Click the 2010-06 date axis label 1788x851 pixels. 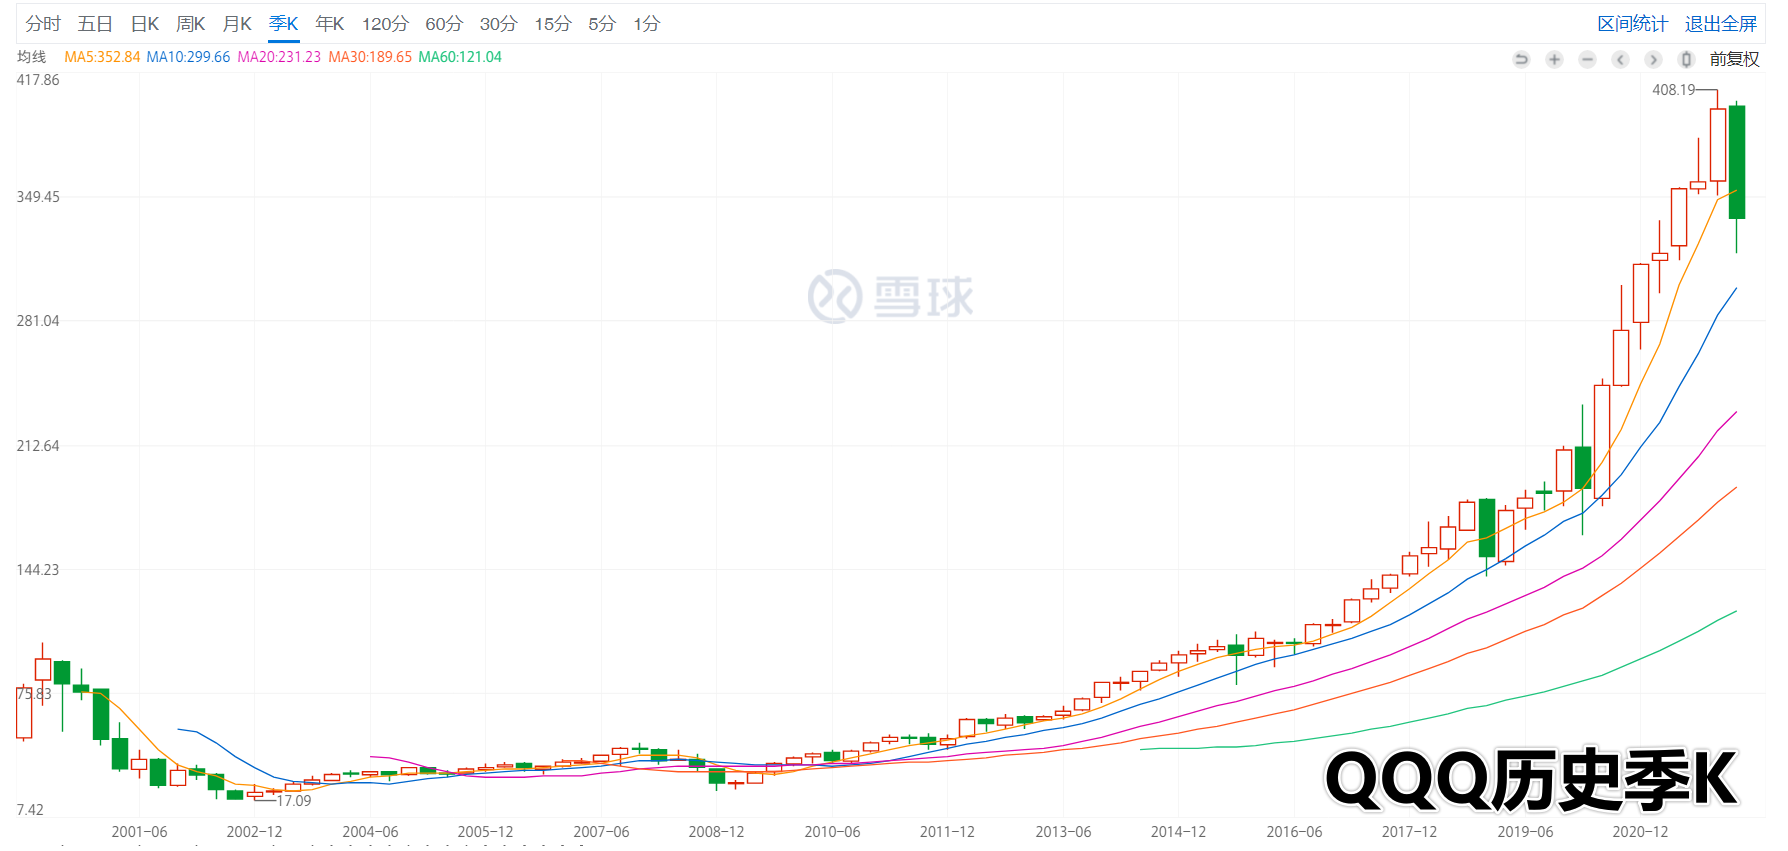[832, 832]
